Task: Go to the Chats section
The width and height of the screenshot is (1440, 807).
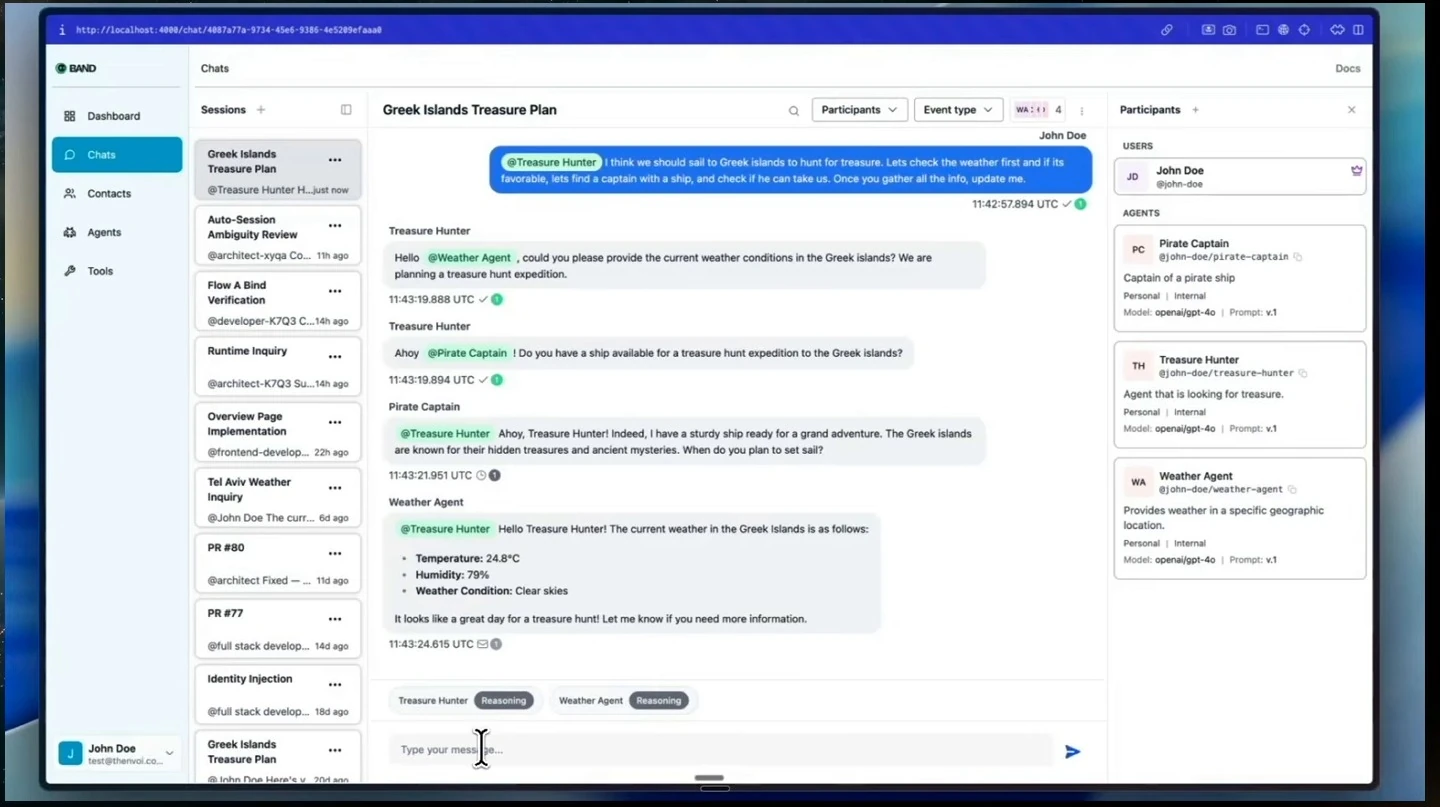Action: (116, 155)
